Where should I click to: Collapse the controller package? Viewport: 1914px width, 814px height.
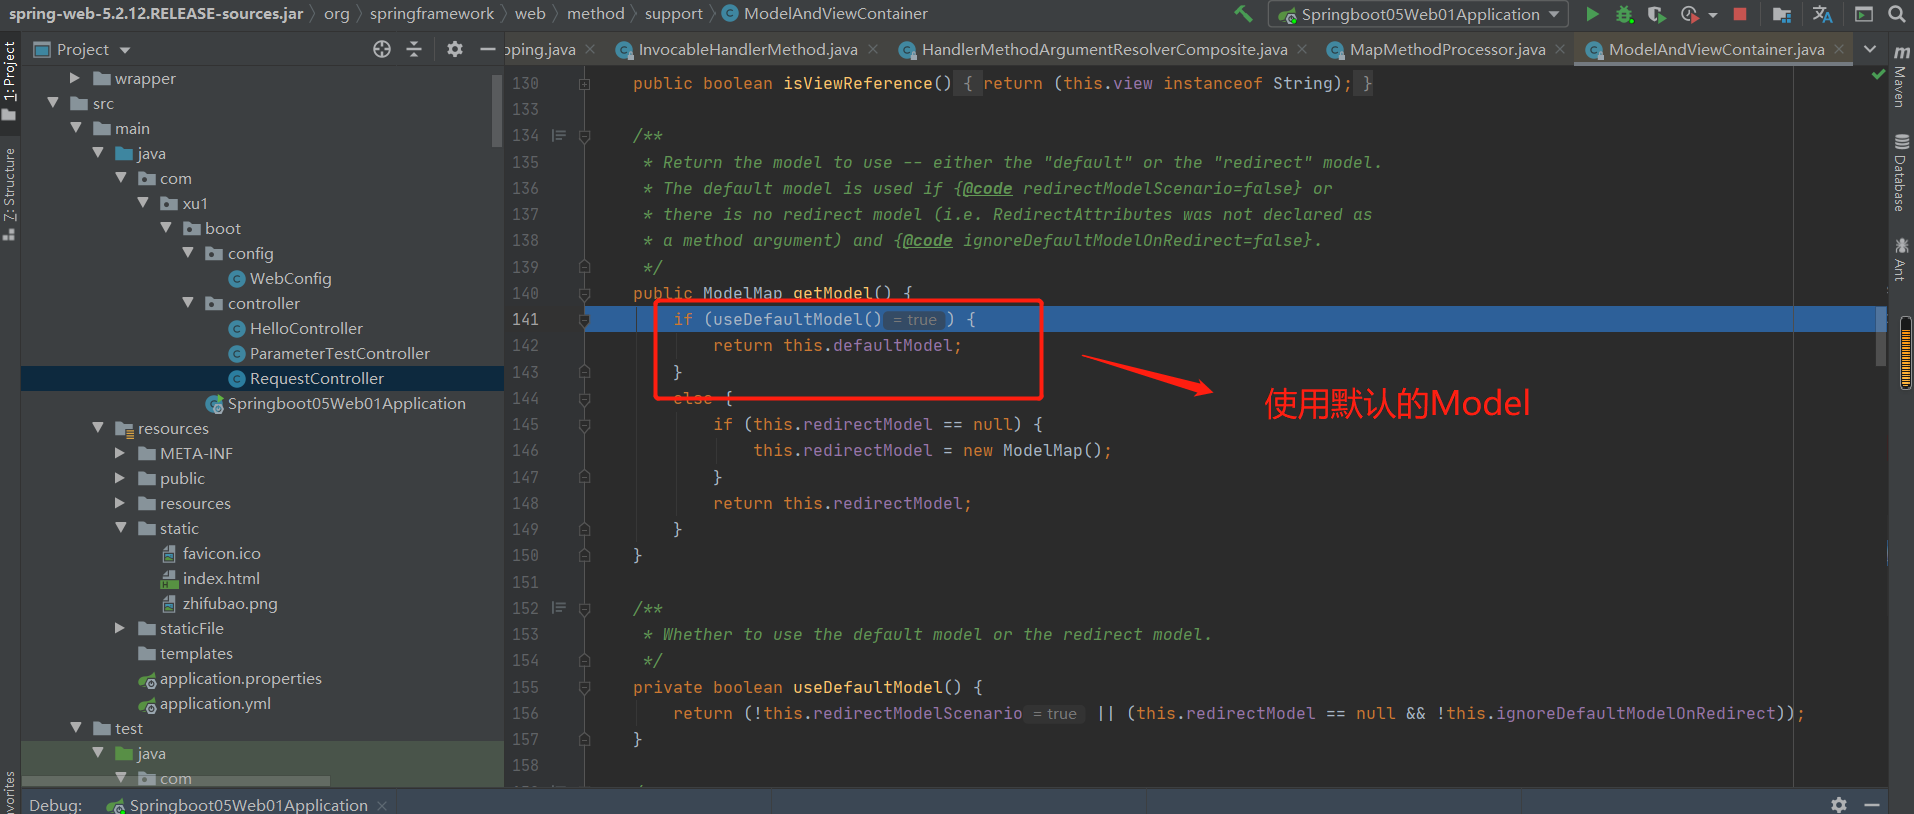[x=188, y=303]
